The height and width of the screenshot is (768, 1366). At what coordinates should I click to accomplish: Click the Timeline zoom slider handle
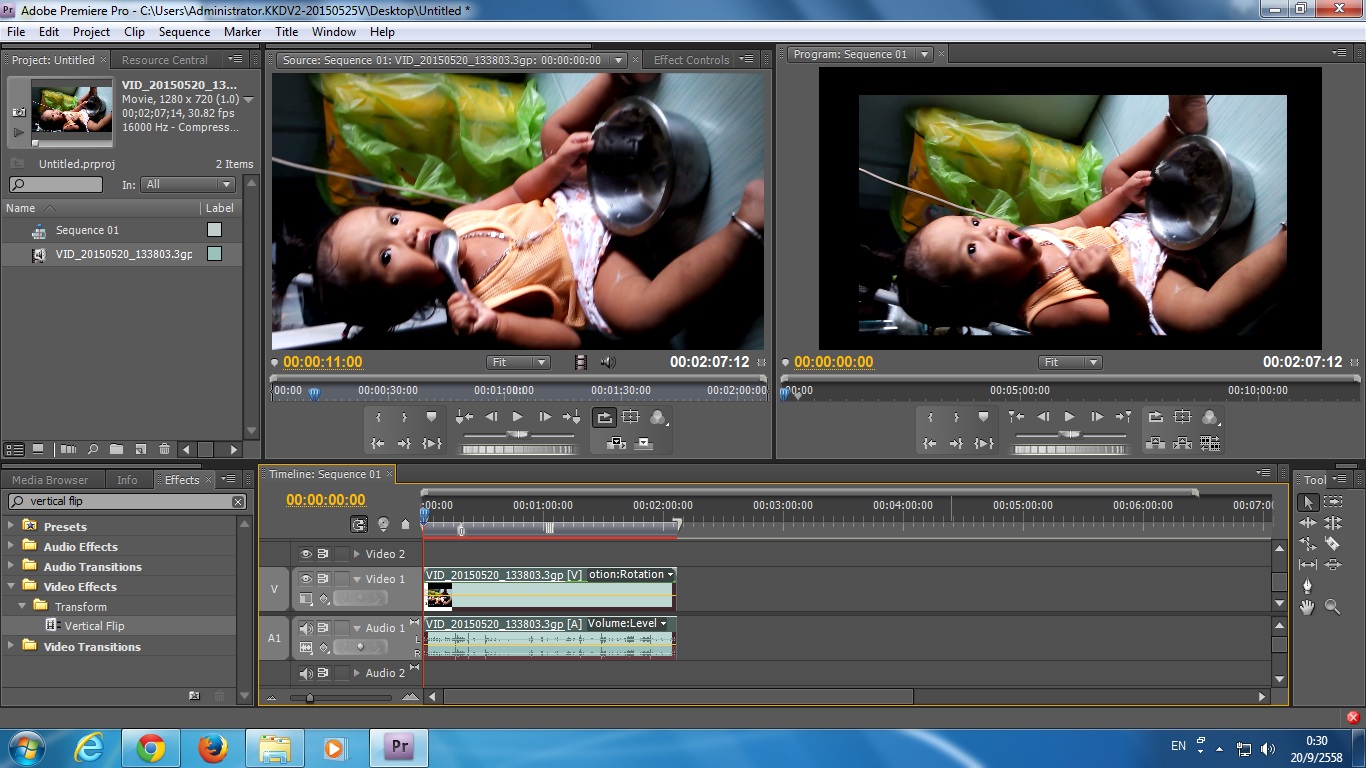click(309, 697)
